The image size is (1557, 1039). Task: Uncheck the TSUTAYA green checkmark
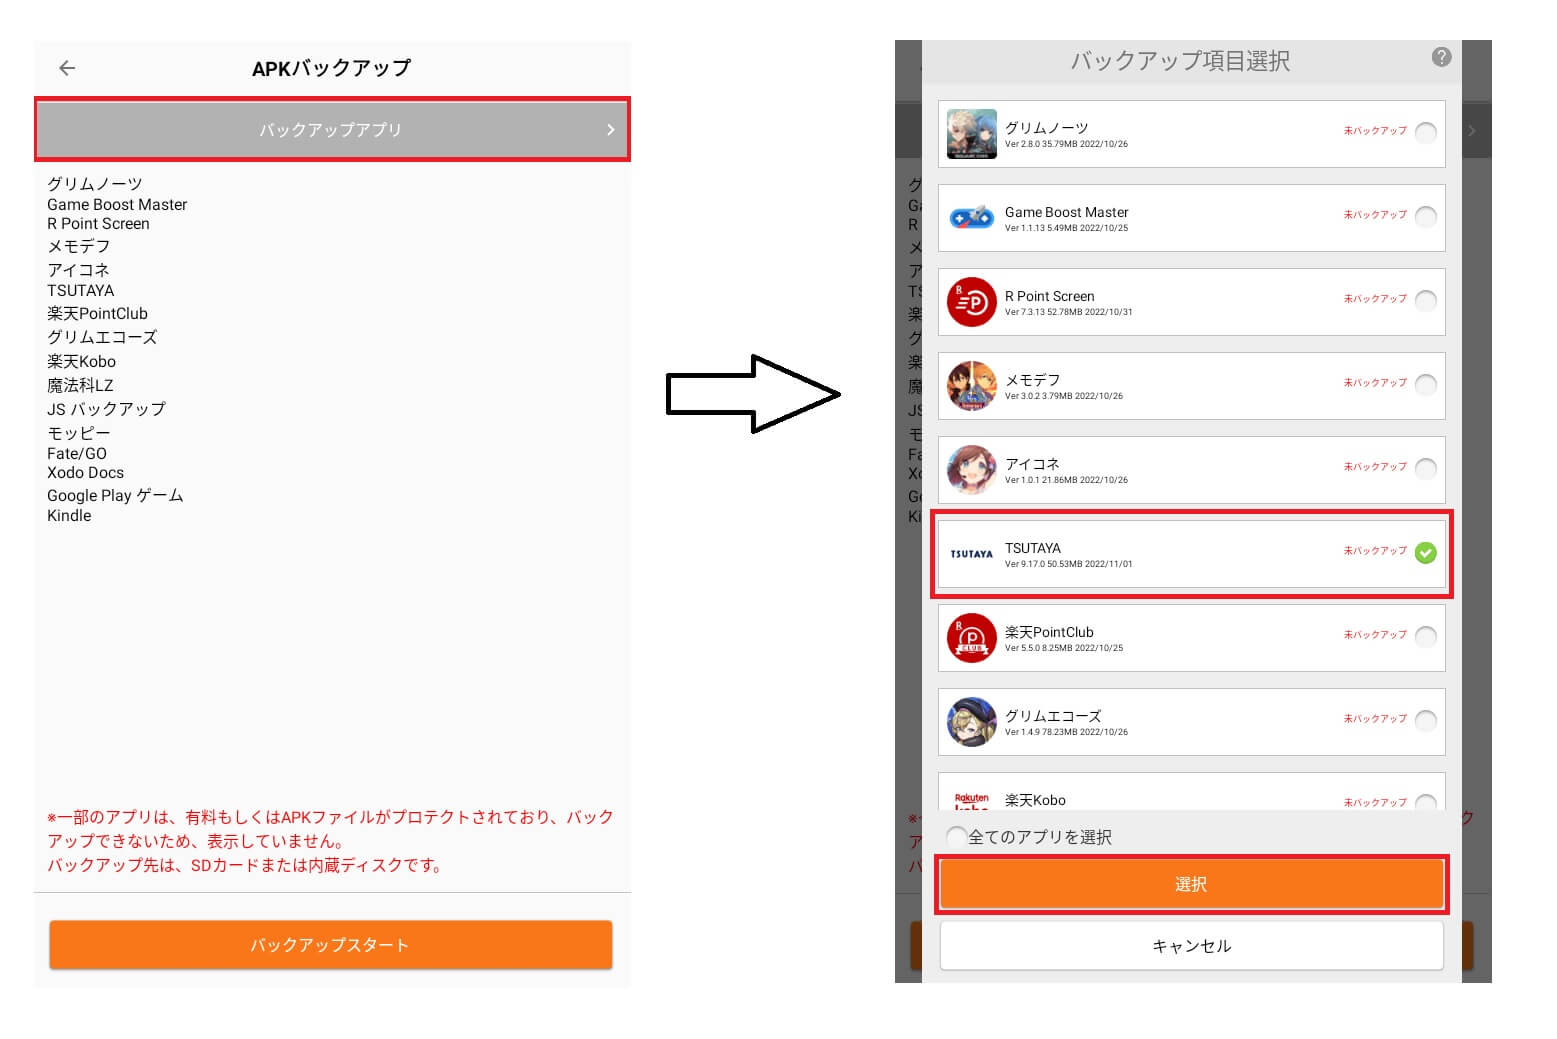[x=1426, y=552]
